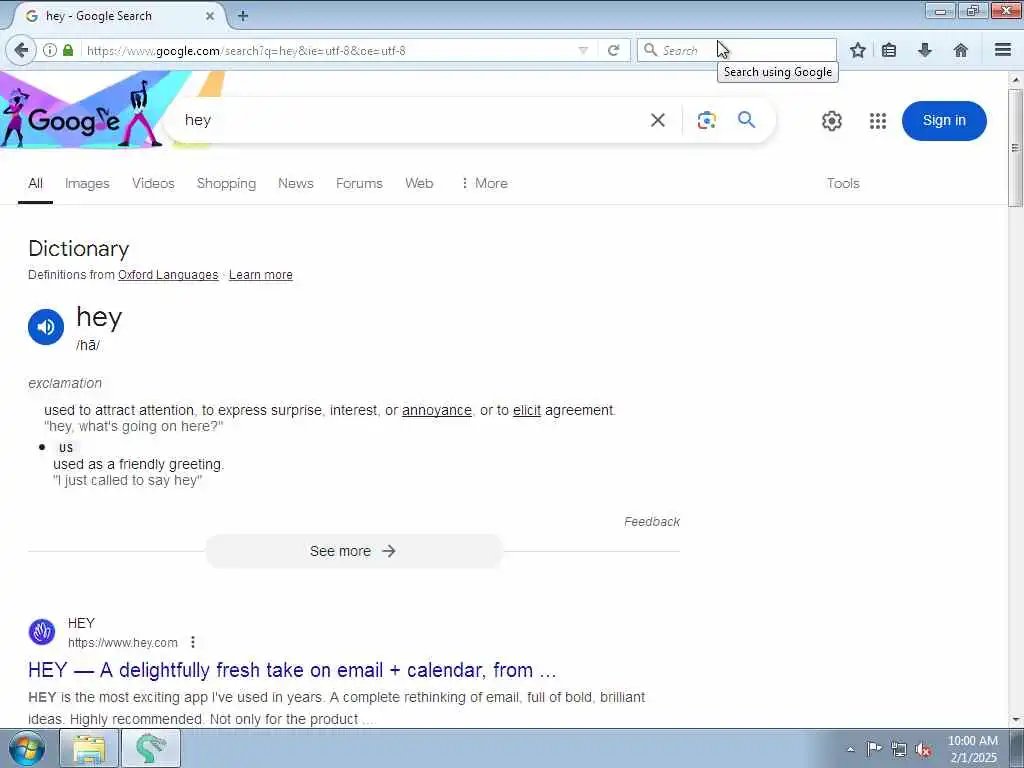Switch to the Forums tab
1024x768 pixels.
[x=359, y=184]
